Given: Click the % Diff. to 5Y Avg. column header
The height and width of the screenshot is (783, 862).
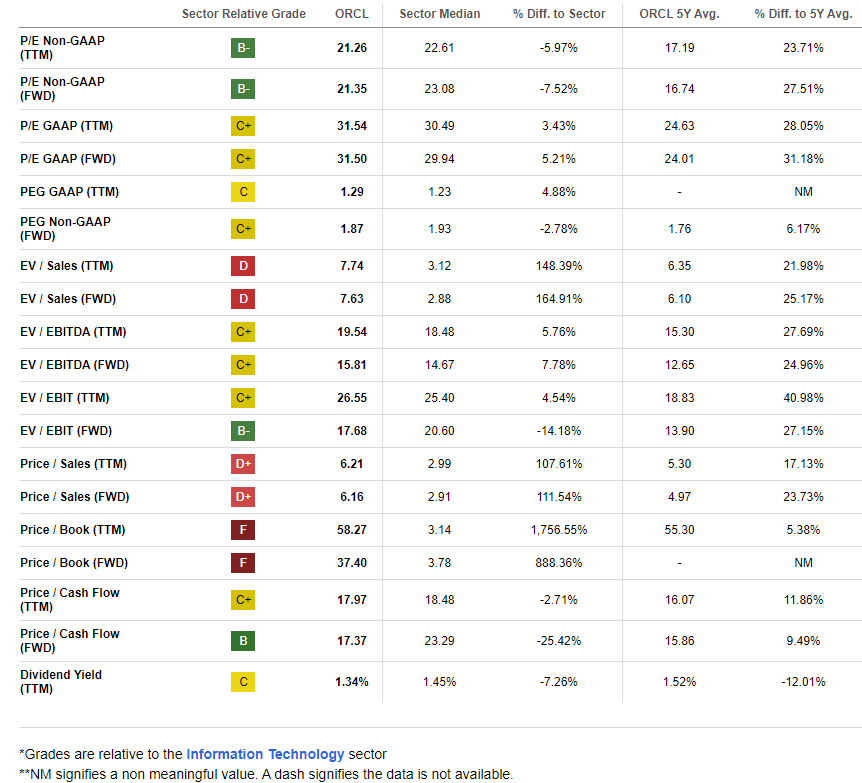Looking at the screenshot, I should (803, 14).
